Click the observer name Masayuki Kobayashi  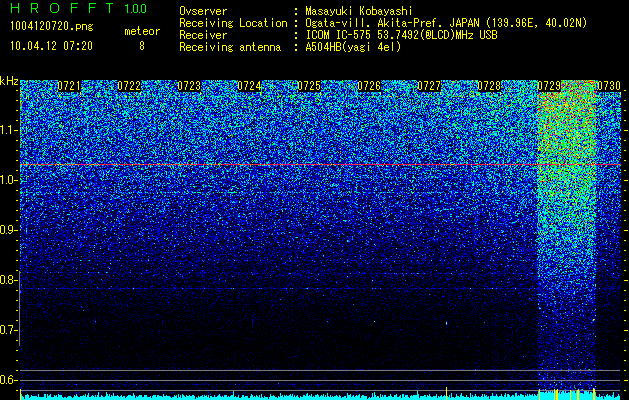tap(359, 11)
